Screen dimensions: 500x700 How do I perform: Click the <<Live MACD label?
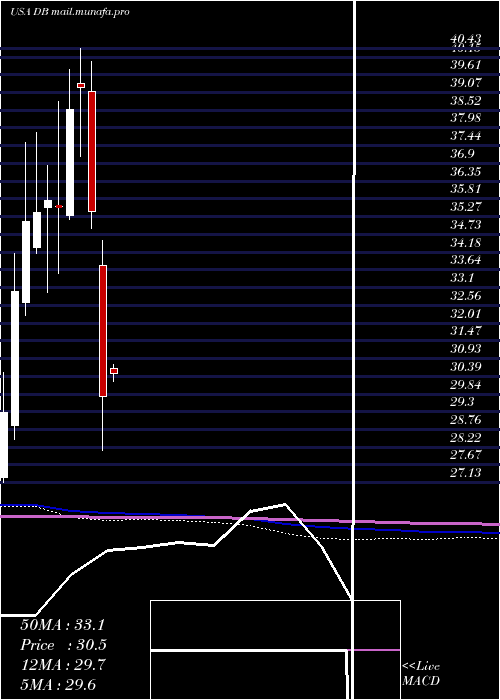pyautogui.click(x=421, y=674)
